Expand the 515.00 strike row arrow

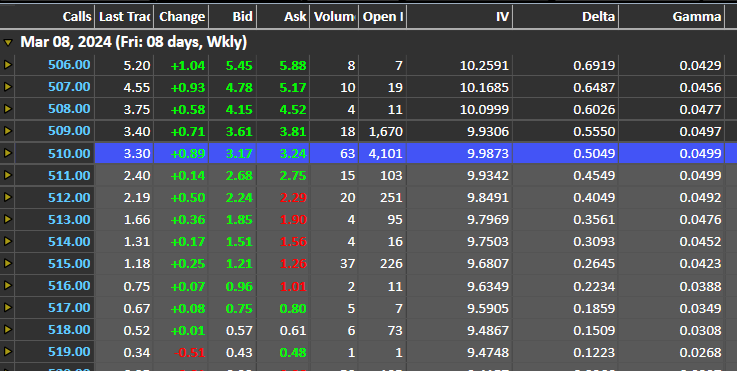click(8, 263)
